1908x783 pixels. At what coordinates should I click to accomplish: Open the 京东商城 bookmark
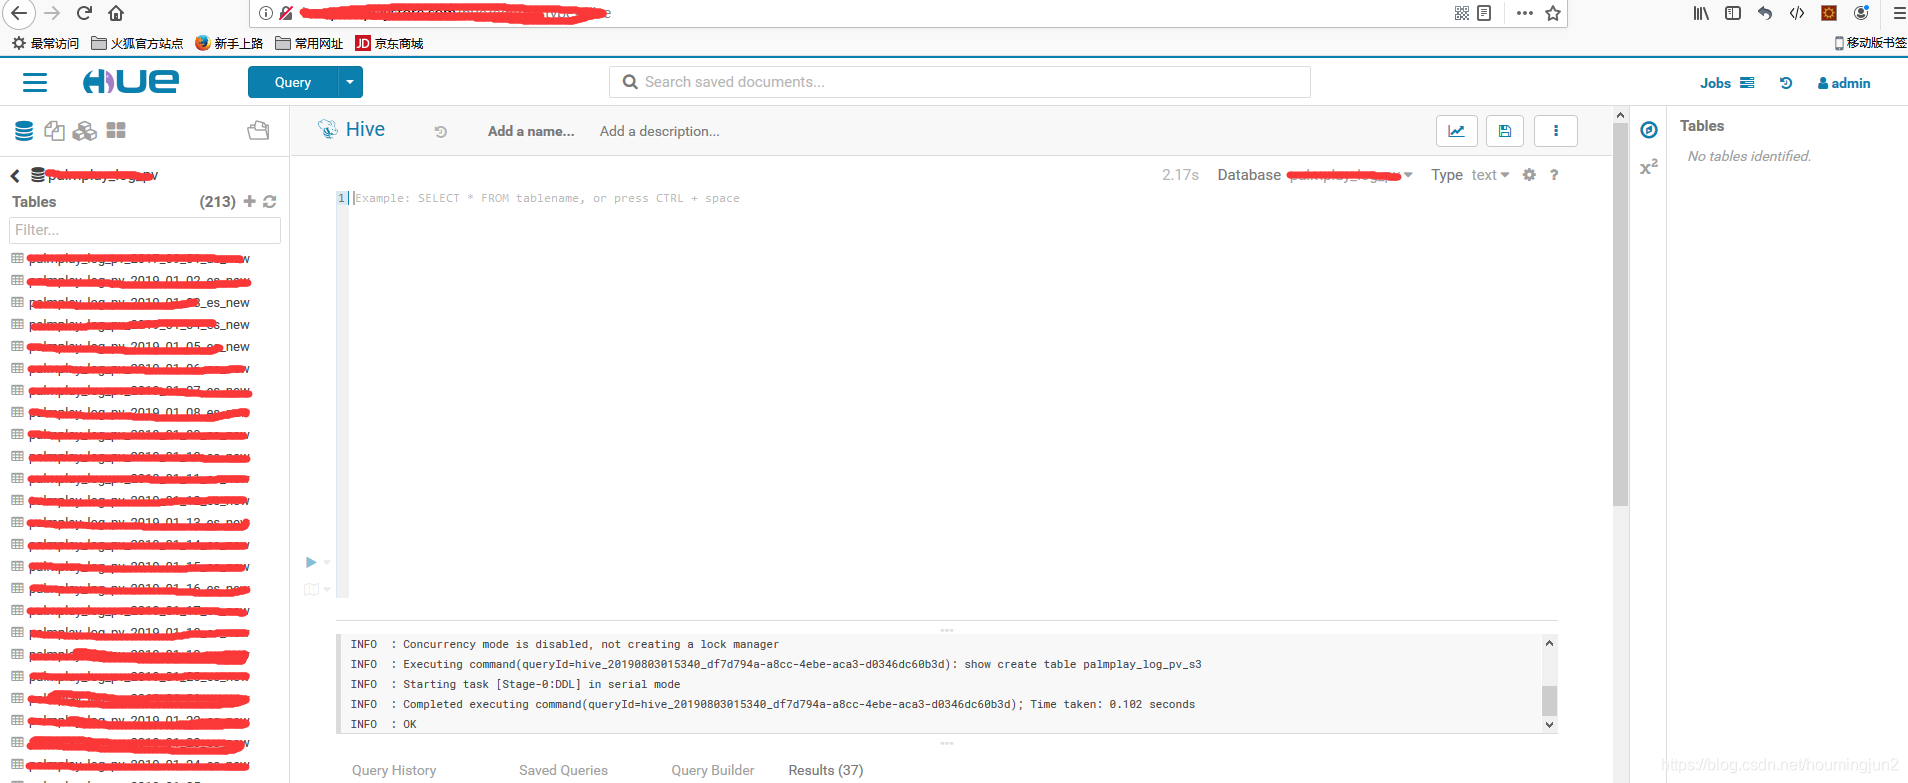[x=389, y=43]
